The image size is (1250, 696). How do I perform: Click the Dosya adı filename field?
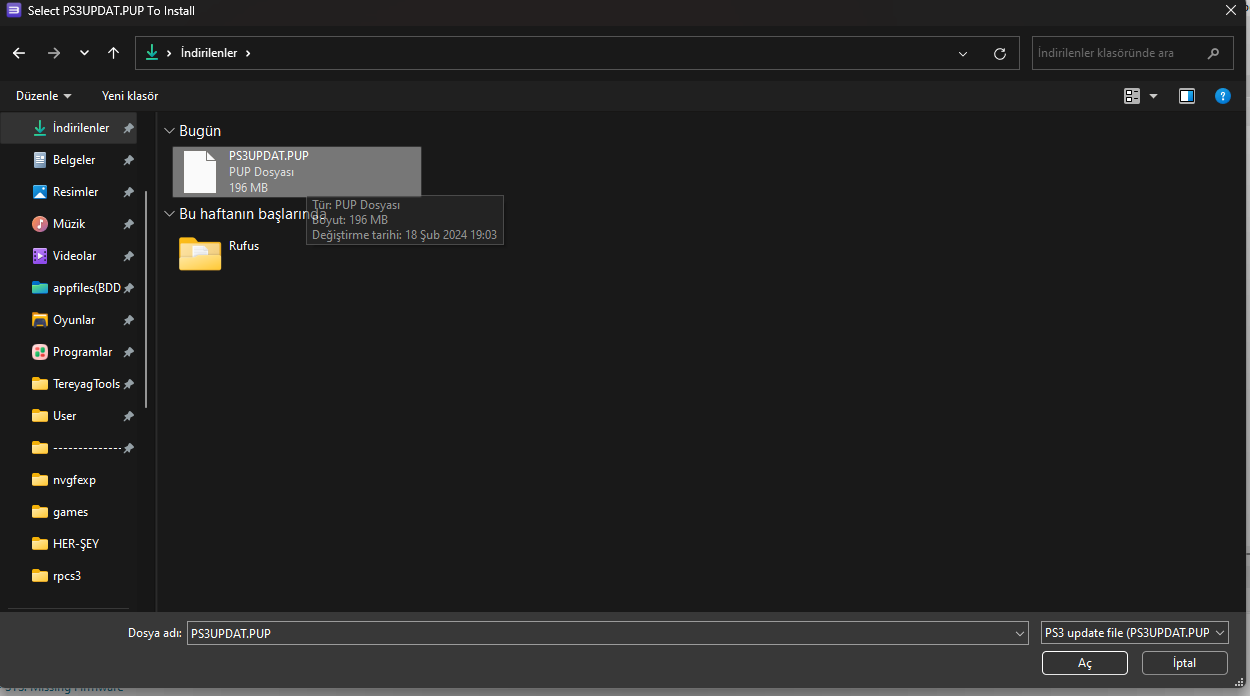(600, 633)
